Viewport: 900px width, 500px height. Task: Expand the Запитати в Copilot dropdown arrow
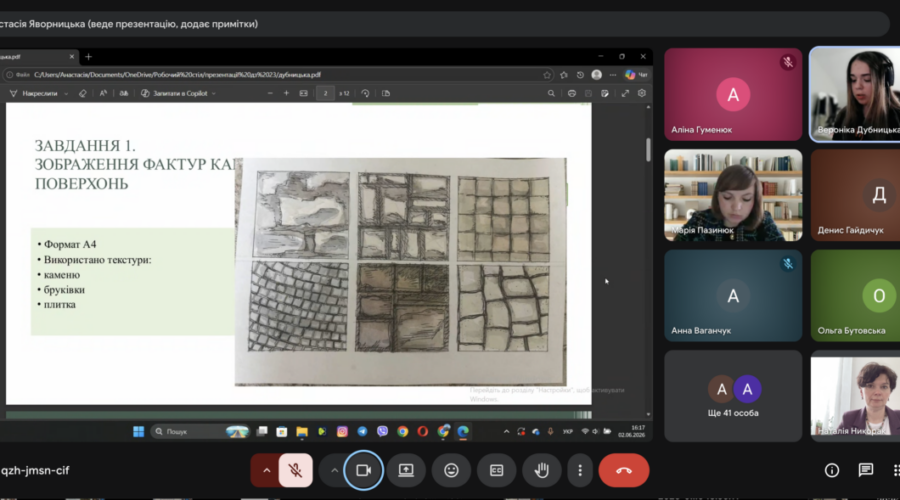tap(214, 94)
